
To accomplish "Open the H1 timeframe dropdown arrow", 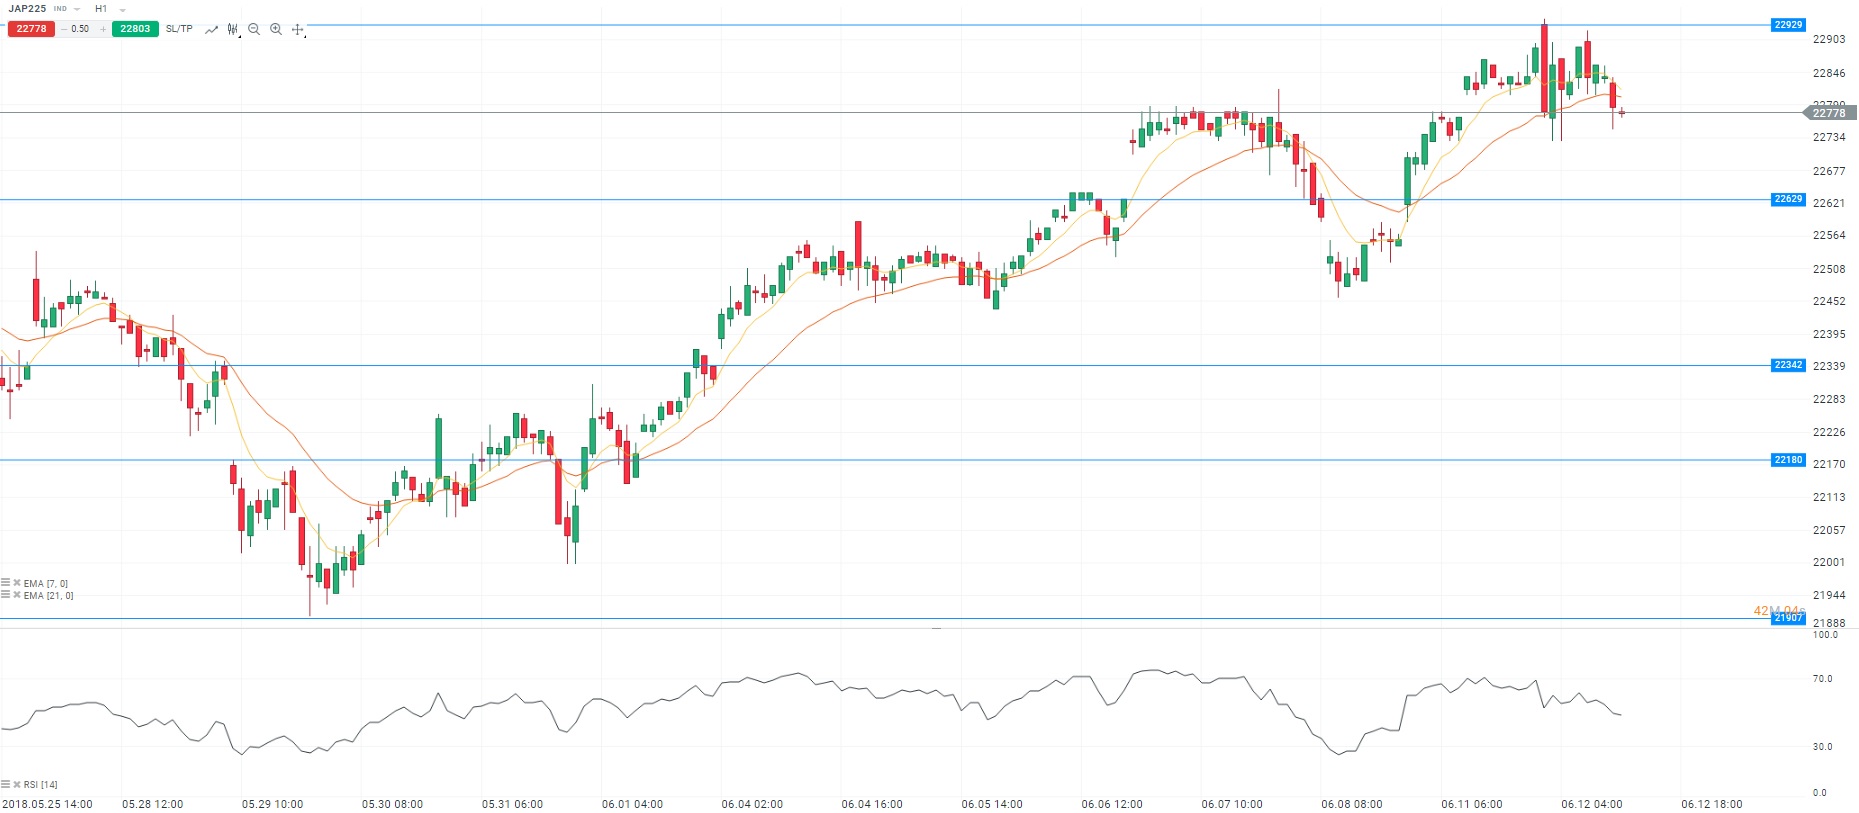I will (123, 9).
